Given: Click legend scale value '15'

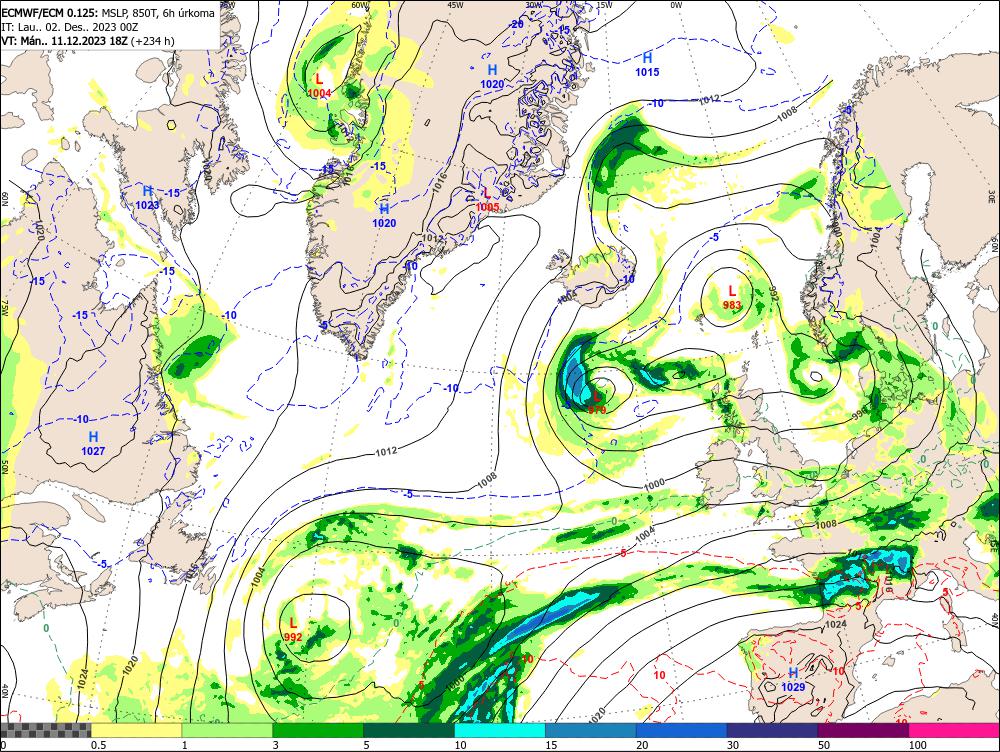Looking at the screenshot, I should 552,745.
